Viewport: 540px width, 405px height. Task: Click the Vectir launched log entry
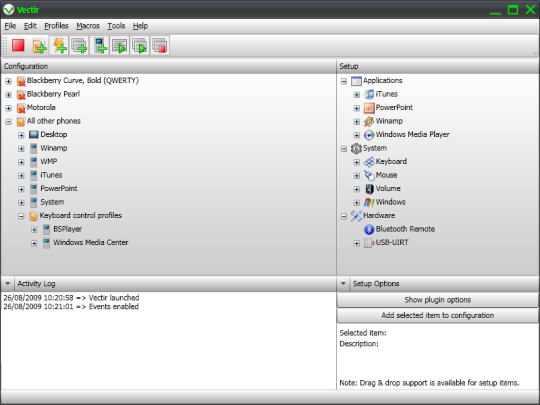(71, 298)
